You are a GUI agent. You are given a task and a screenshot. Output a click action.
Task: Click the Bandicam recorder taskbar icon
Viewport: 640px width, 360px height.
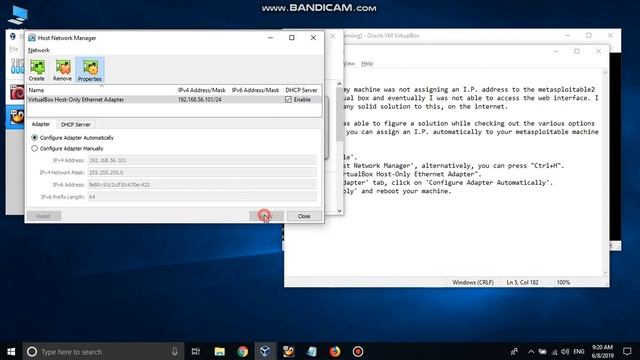click(358, 351)
